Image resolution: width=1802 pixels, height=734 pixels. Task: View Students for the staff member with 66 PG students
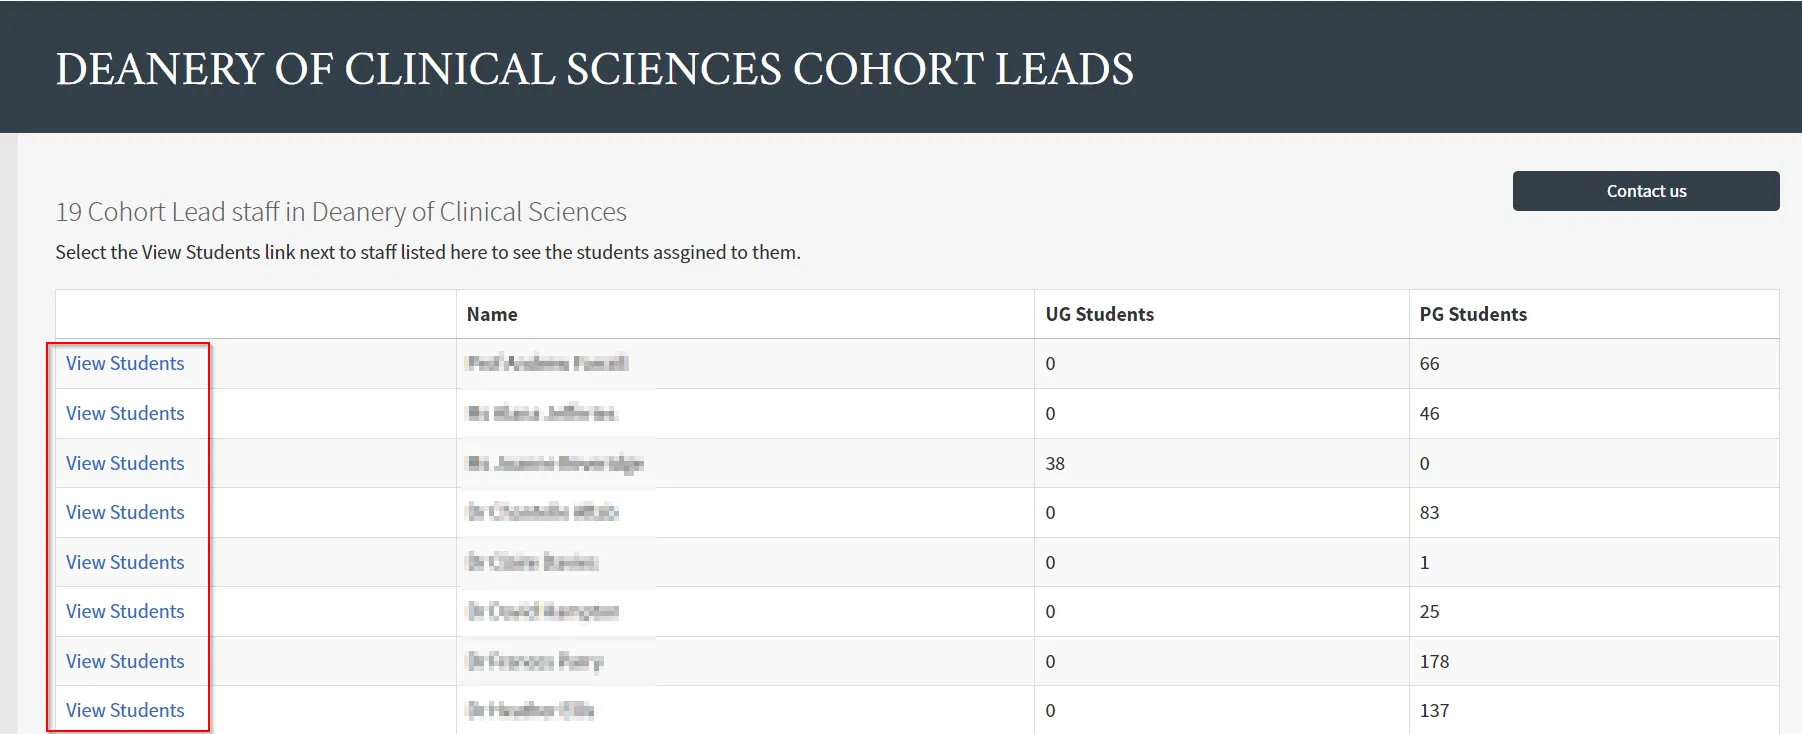click(x=124, y=363)
